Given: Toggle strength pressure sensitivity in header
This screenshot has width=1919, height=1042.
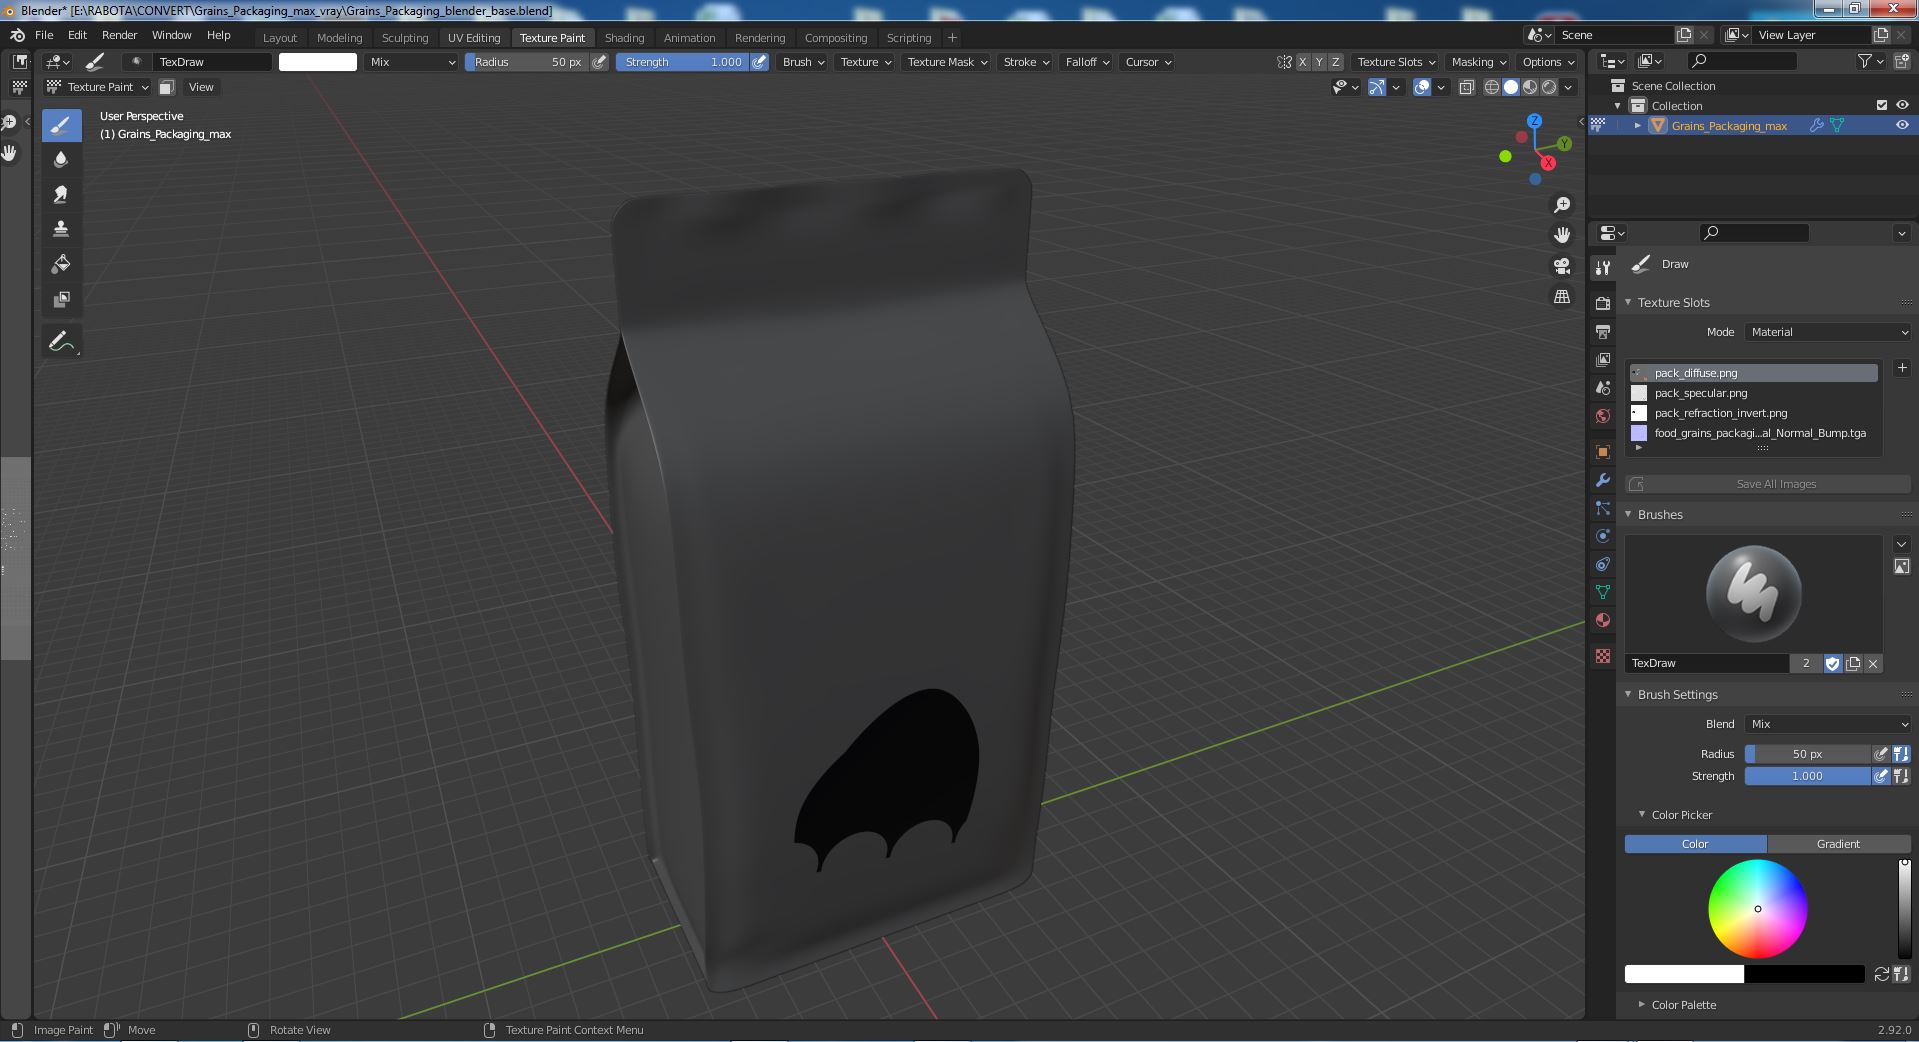Looking at the screenshot, I should coord(760,62).
